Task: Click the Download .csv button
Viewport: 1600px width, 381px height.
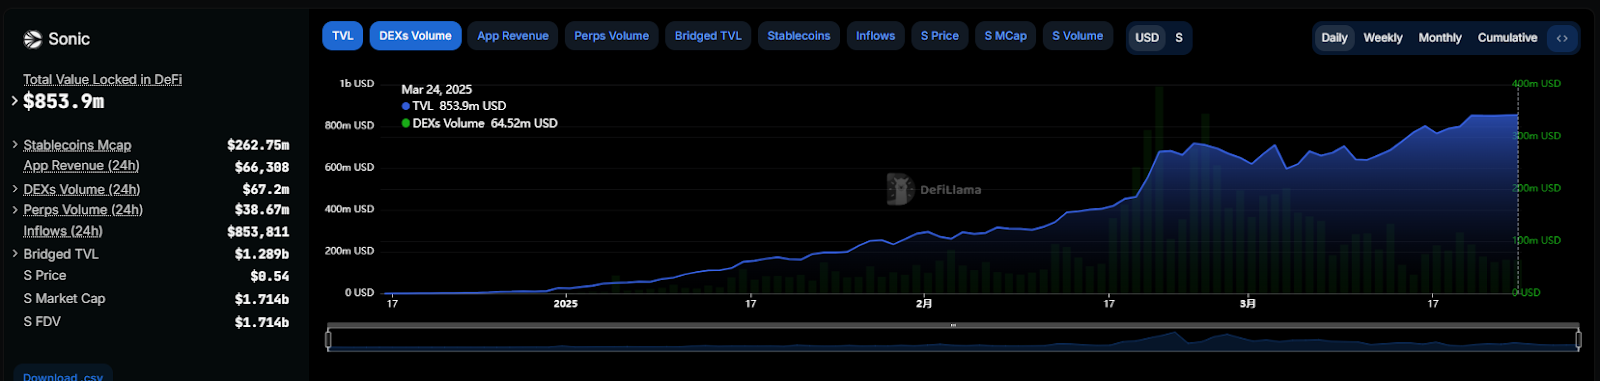Action: pos(63,375)
